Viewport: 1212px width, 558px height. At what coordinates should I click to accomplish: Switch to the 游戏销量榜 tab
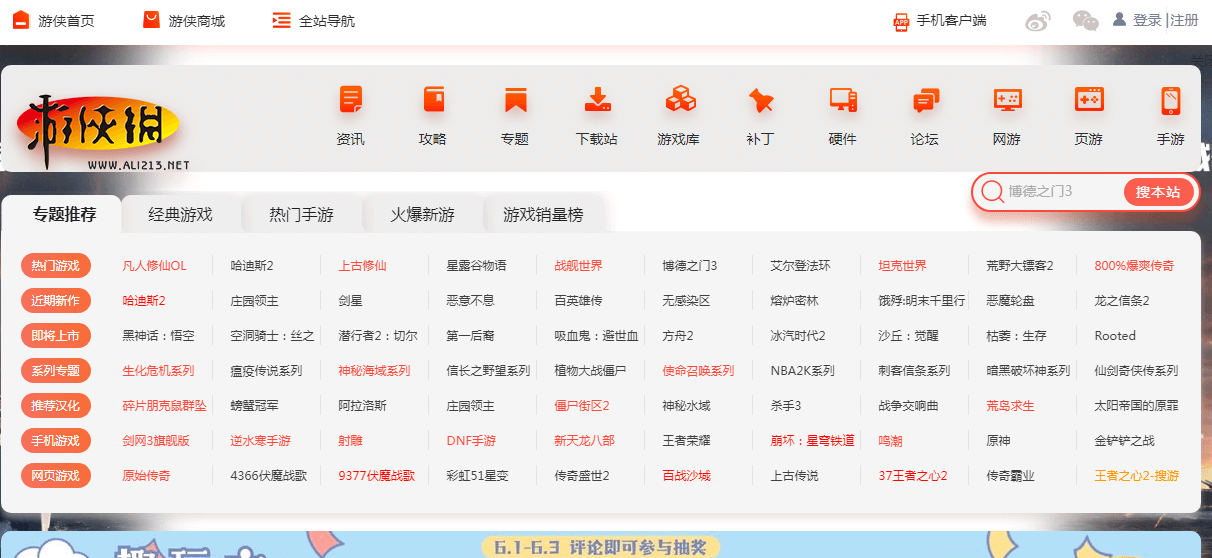coord(543,214)
